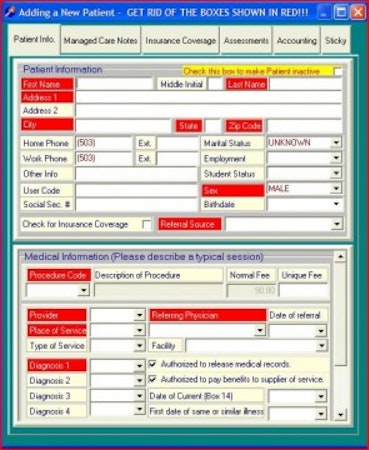Toggle Authorized to pay benefits checkbox
The image size is (369, 450).
[153, 379]
